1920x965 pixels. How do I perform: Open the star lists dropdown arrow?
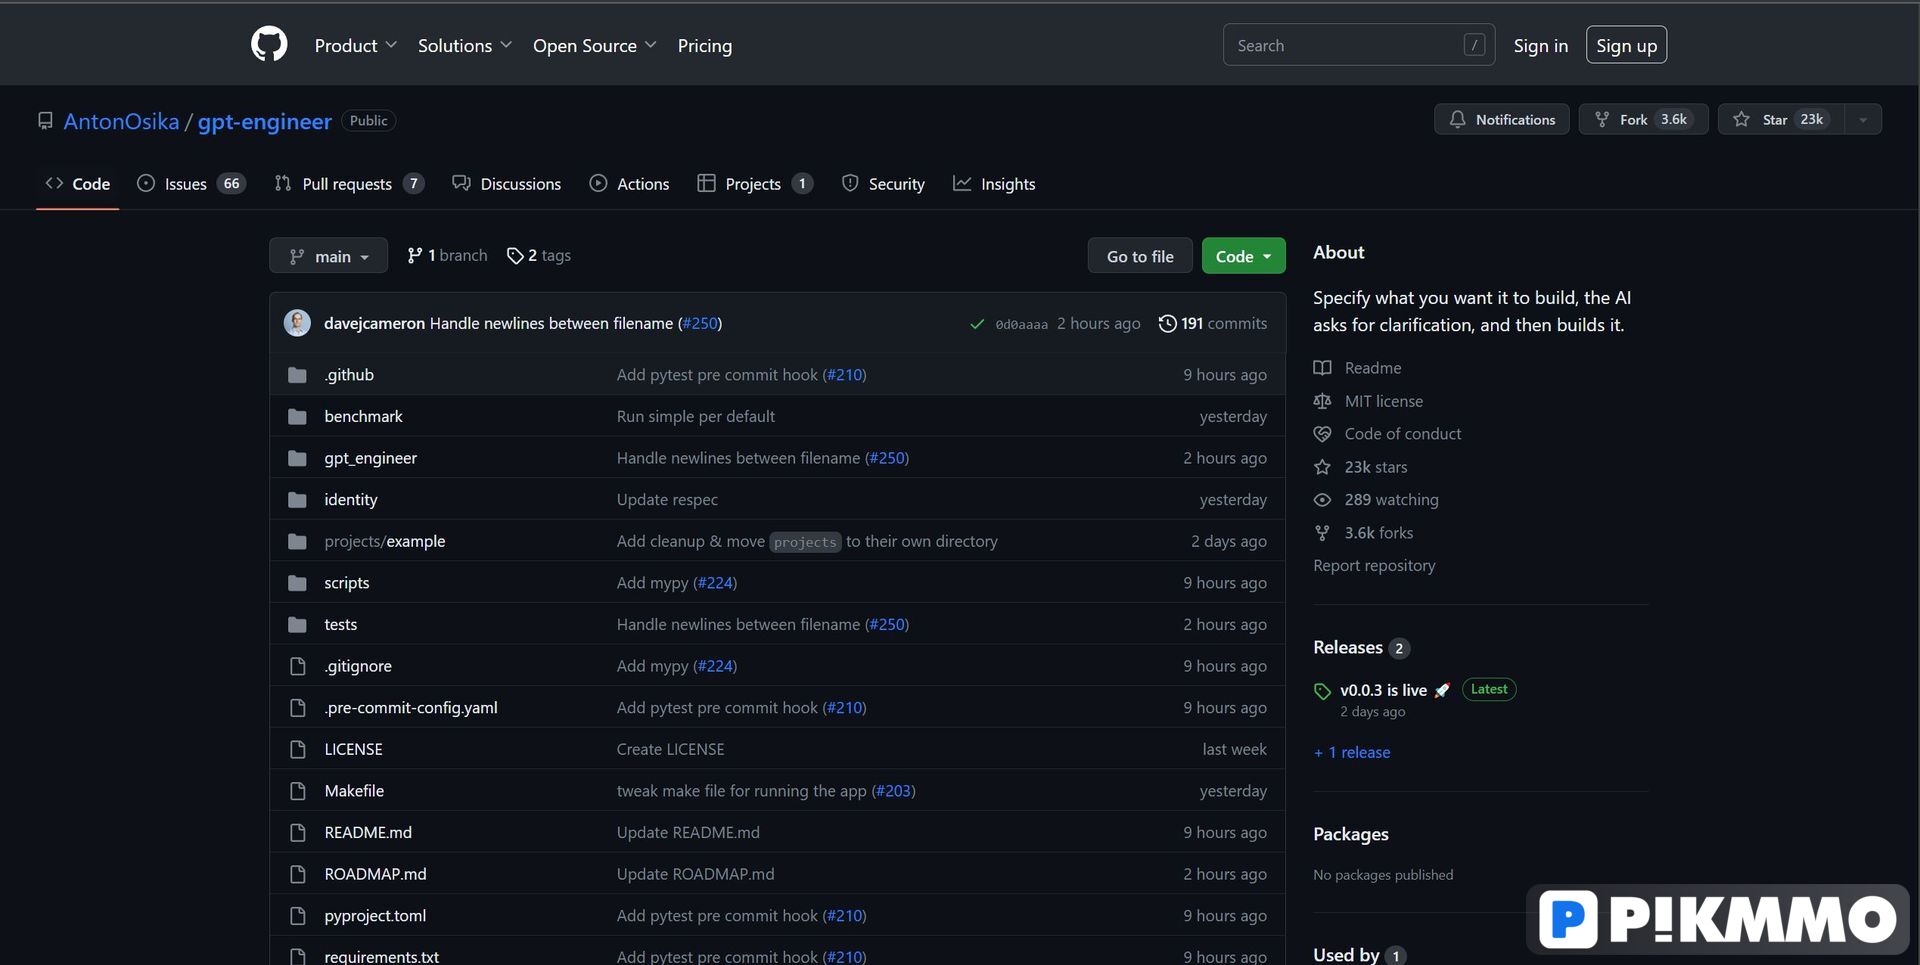click(1862, 120)
